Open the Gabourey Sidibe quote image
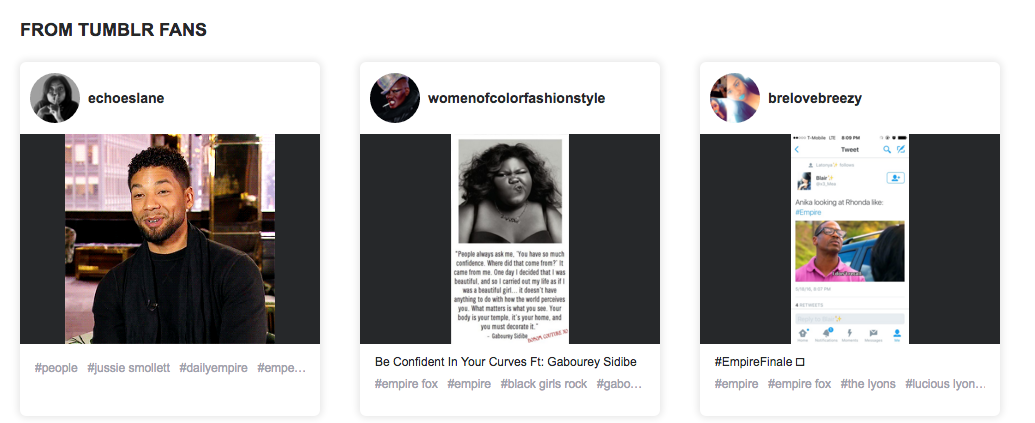The image size is (1035, 423). tap(510, 239)
